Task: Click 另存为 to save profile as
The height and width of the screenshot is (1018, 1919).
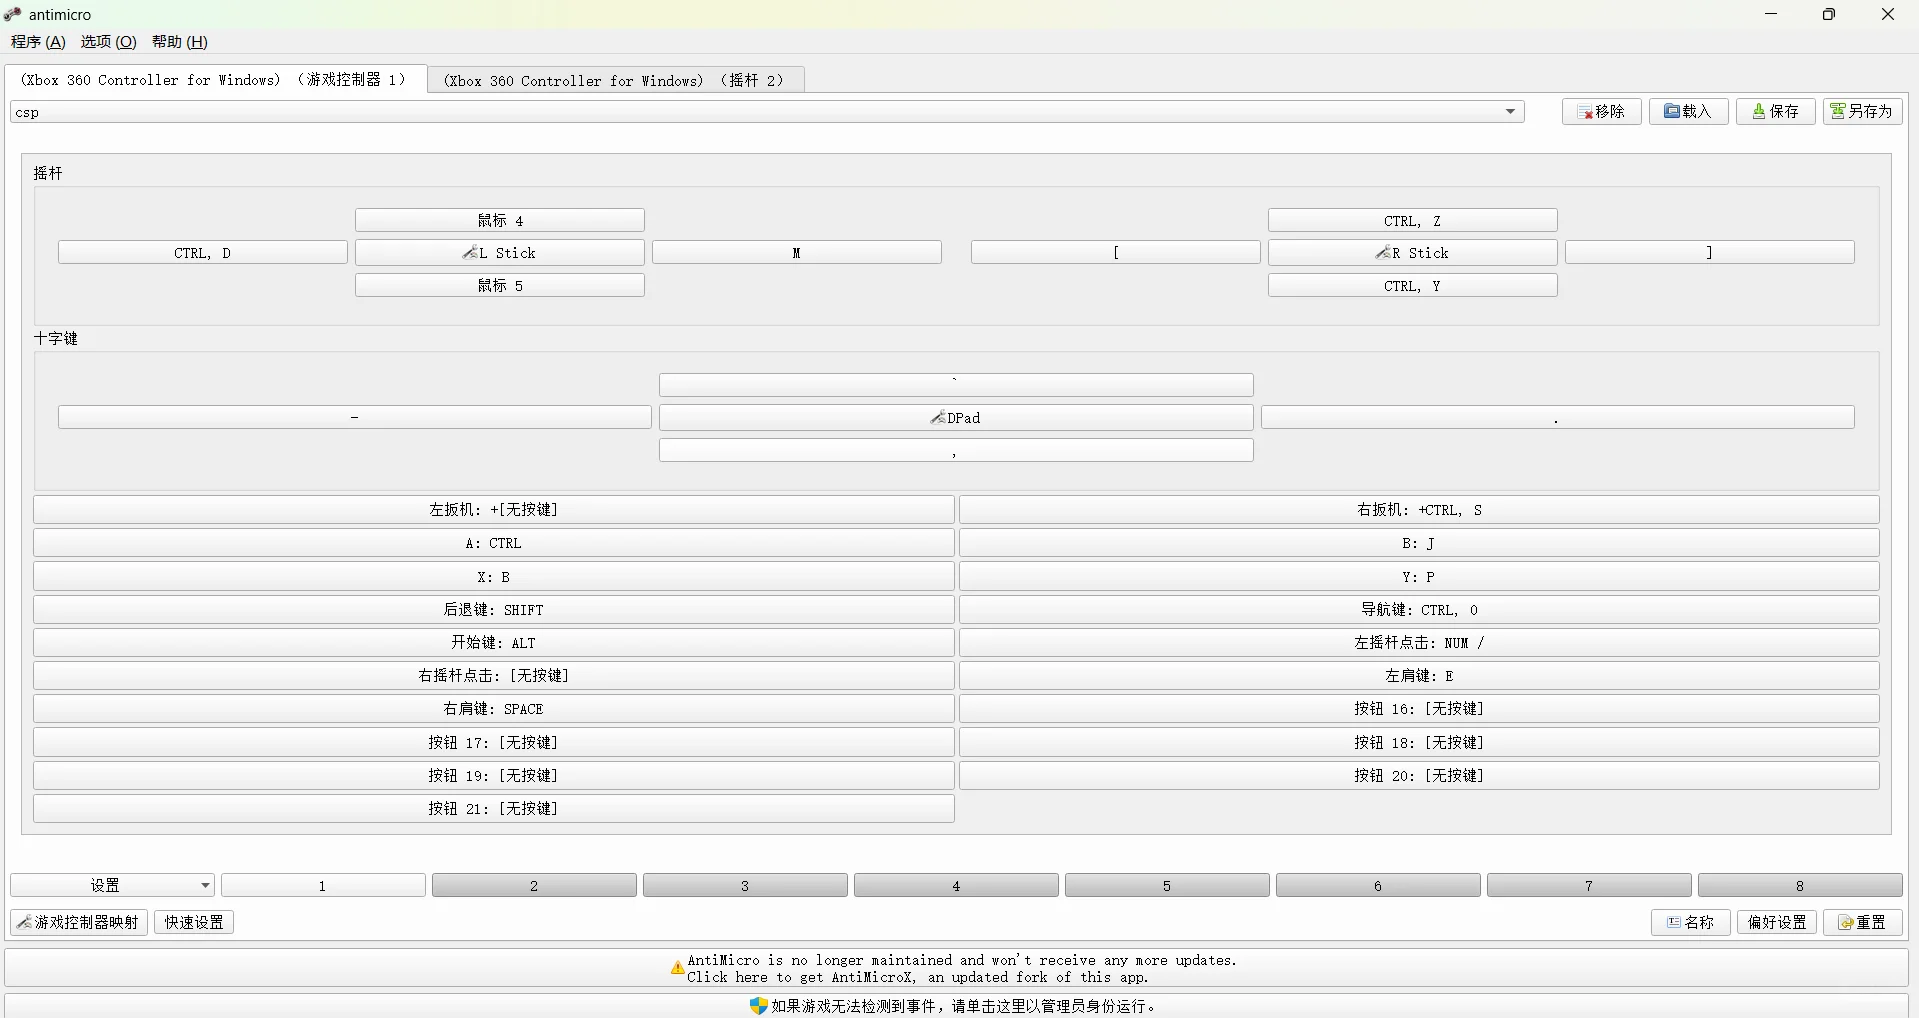Action: [x=1863, y=112]
